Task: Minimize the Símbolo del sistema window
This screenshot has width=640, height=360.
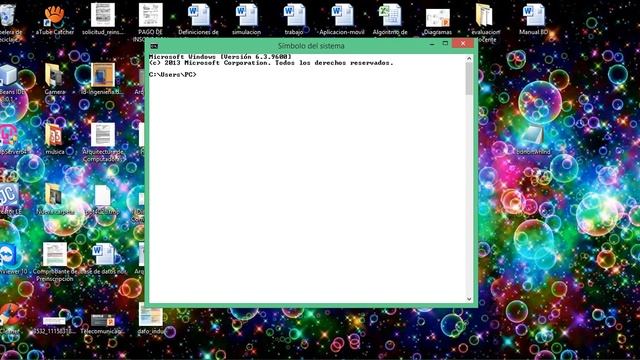Action: [x=432, y=44]
